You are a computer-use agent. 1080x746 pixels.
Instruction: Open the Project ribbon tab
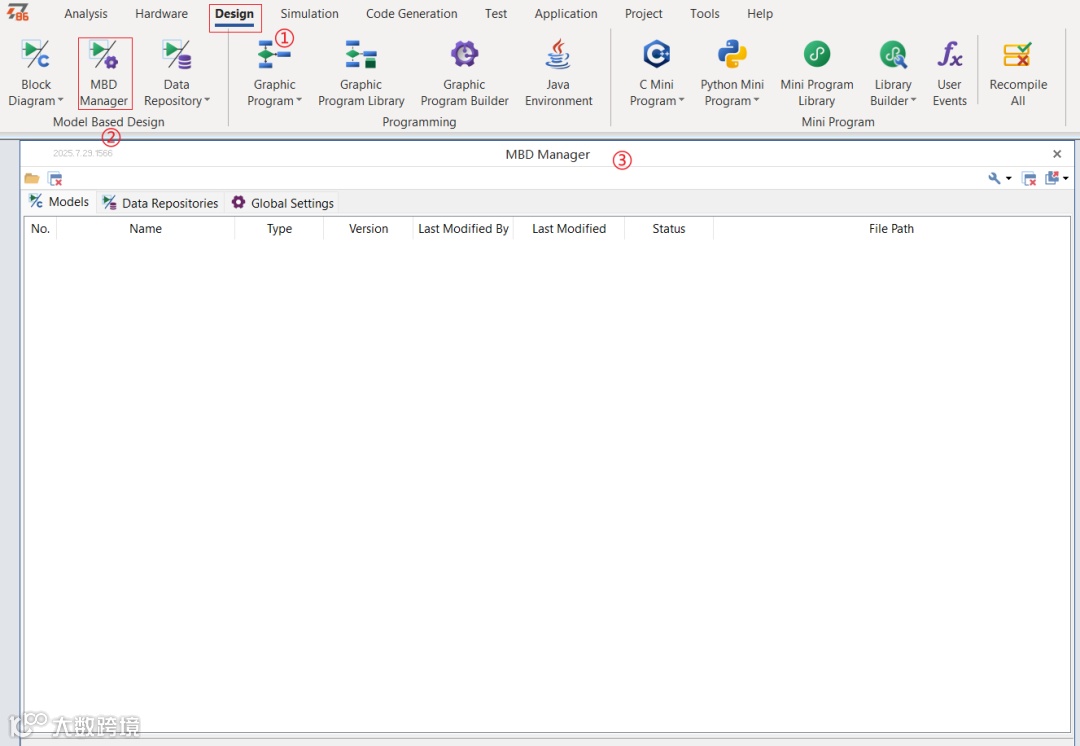[x=644, y=14]
